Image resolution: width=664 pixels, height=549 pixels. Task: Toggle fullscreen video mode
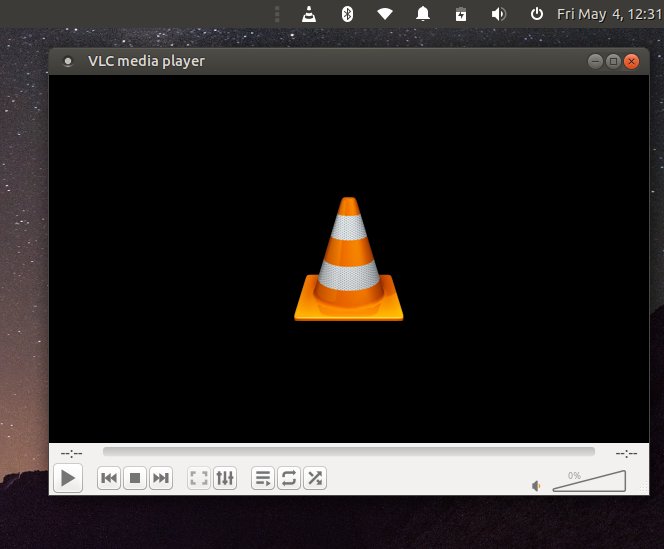click(199, 478)
